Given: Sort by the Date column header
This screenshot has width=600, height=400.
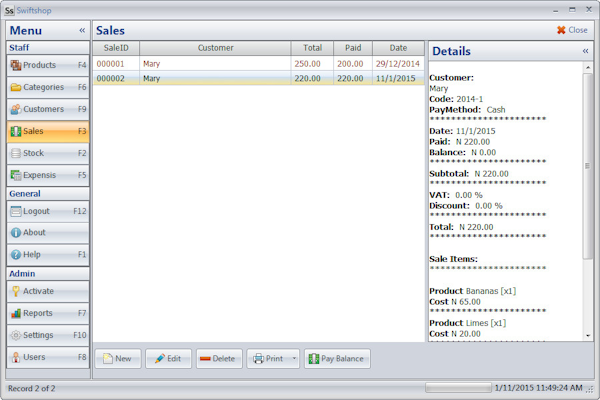Looking at the screenshot, I should pyautogui.click(x=398, y=48).
